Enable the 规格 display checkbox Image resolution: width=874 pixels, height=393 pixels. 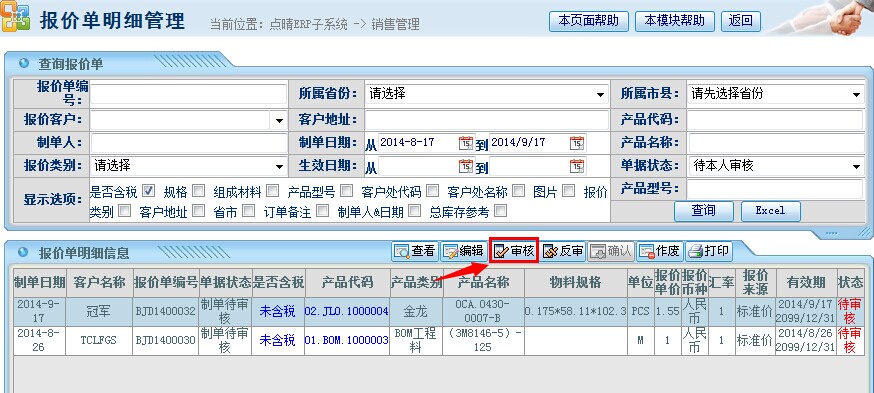point(198,191)
